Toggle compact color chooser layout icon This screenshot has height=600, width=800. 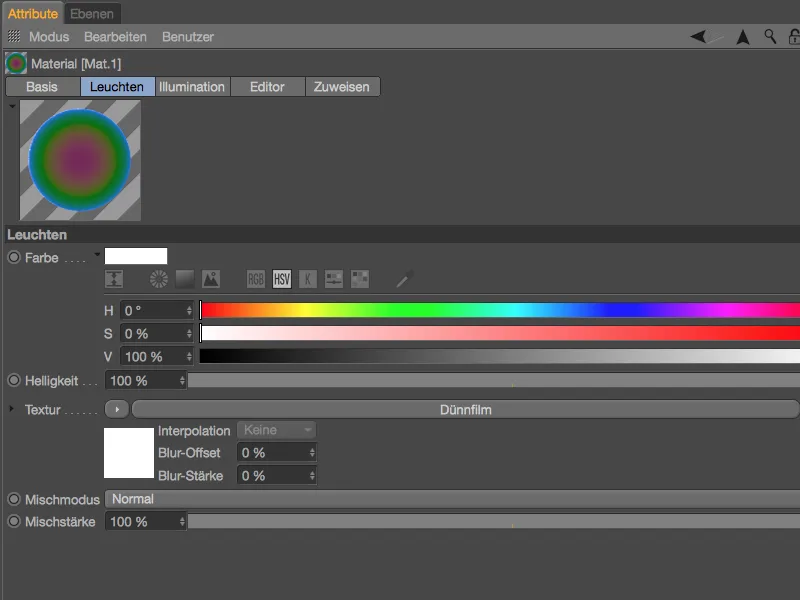(x=114, y=279)
